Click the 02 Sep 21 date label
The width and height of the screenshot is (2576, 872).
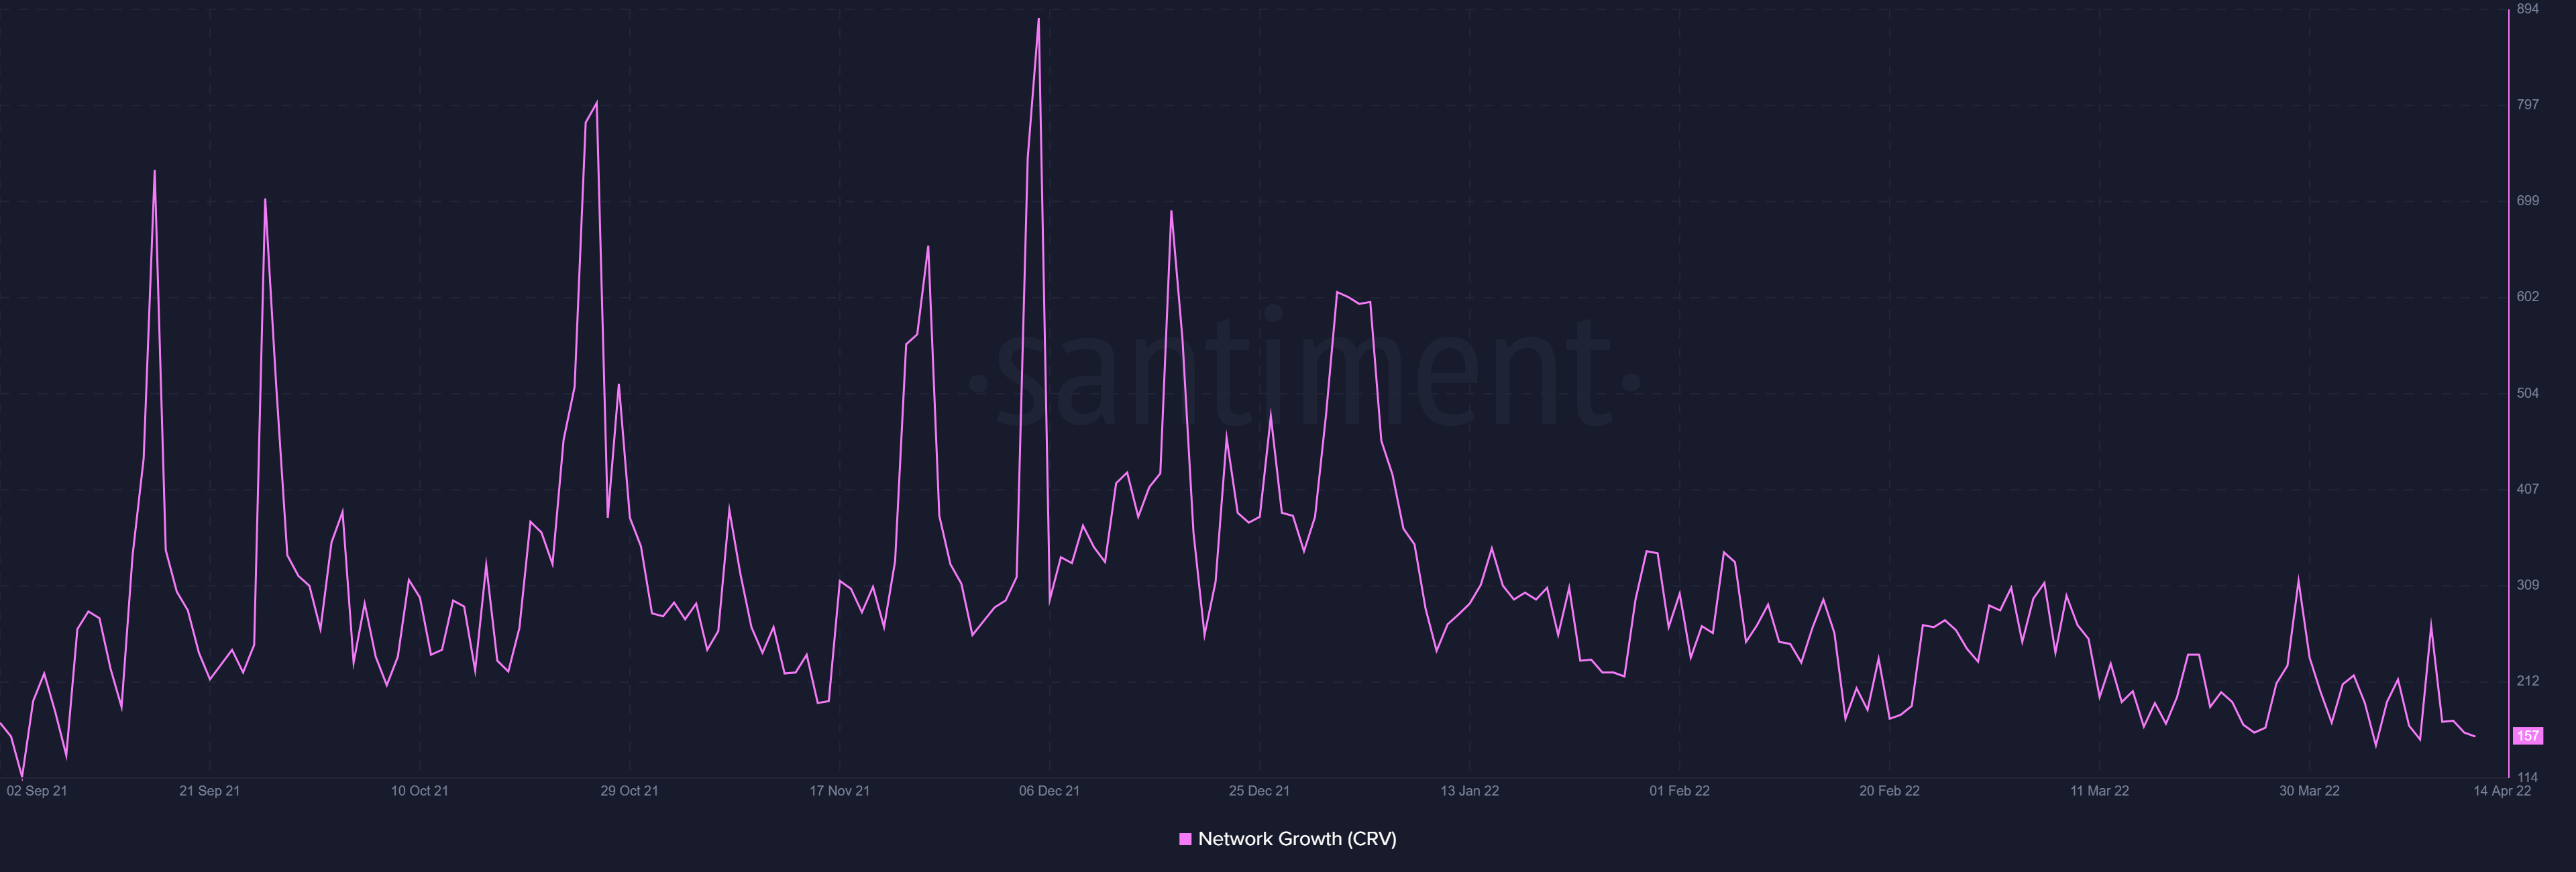[x=37, y=791]
